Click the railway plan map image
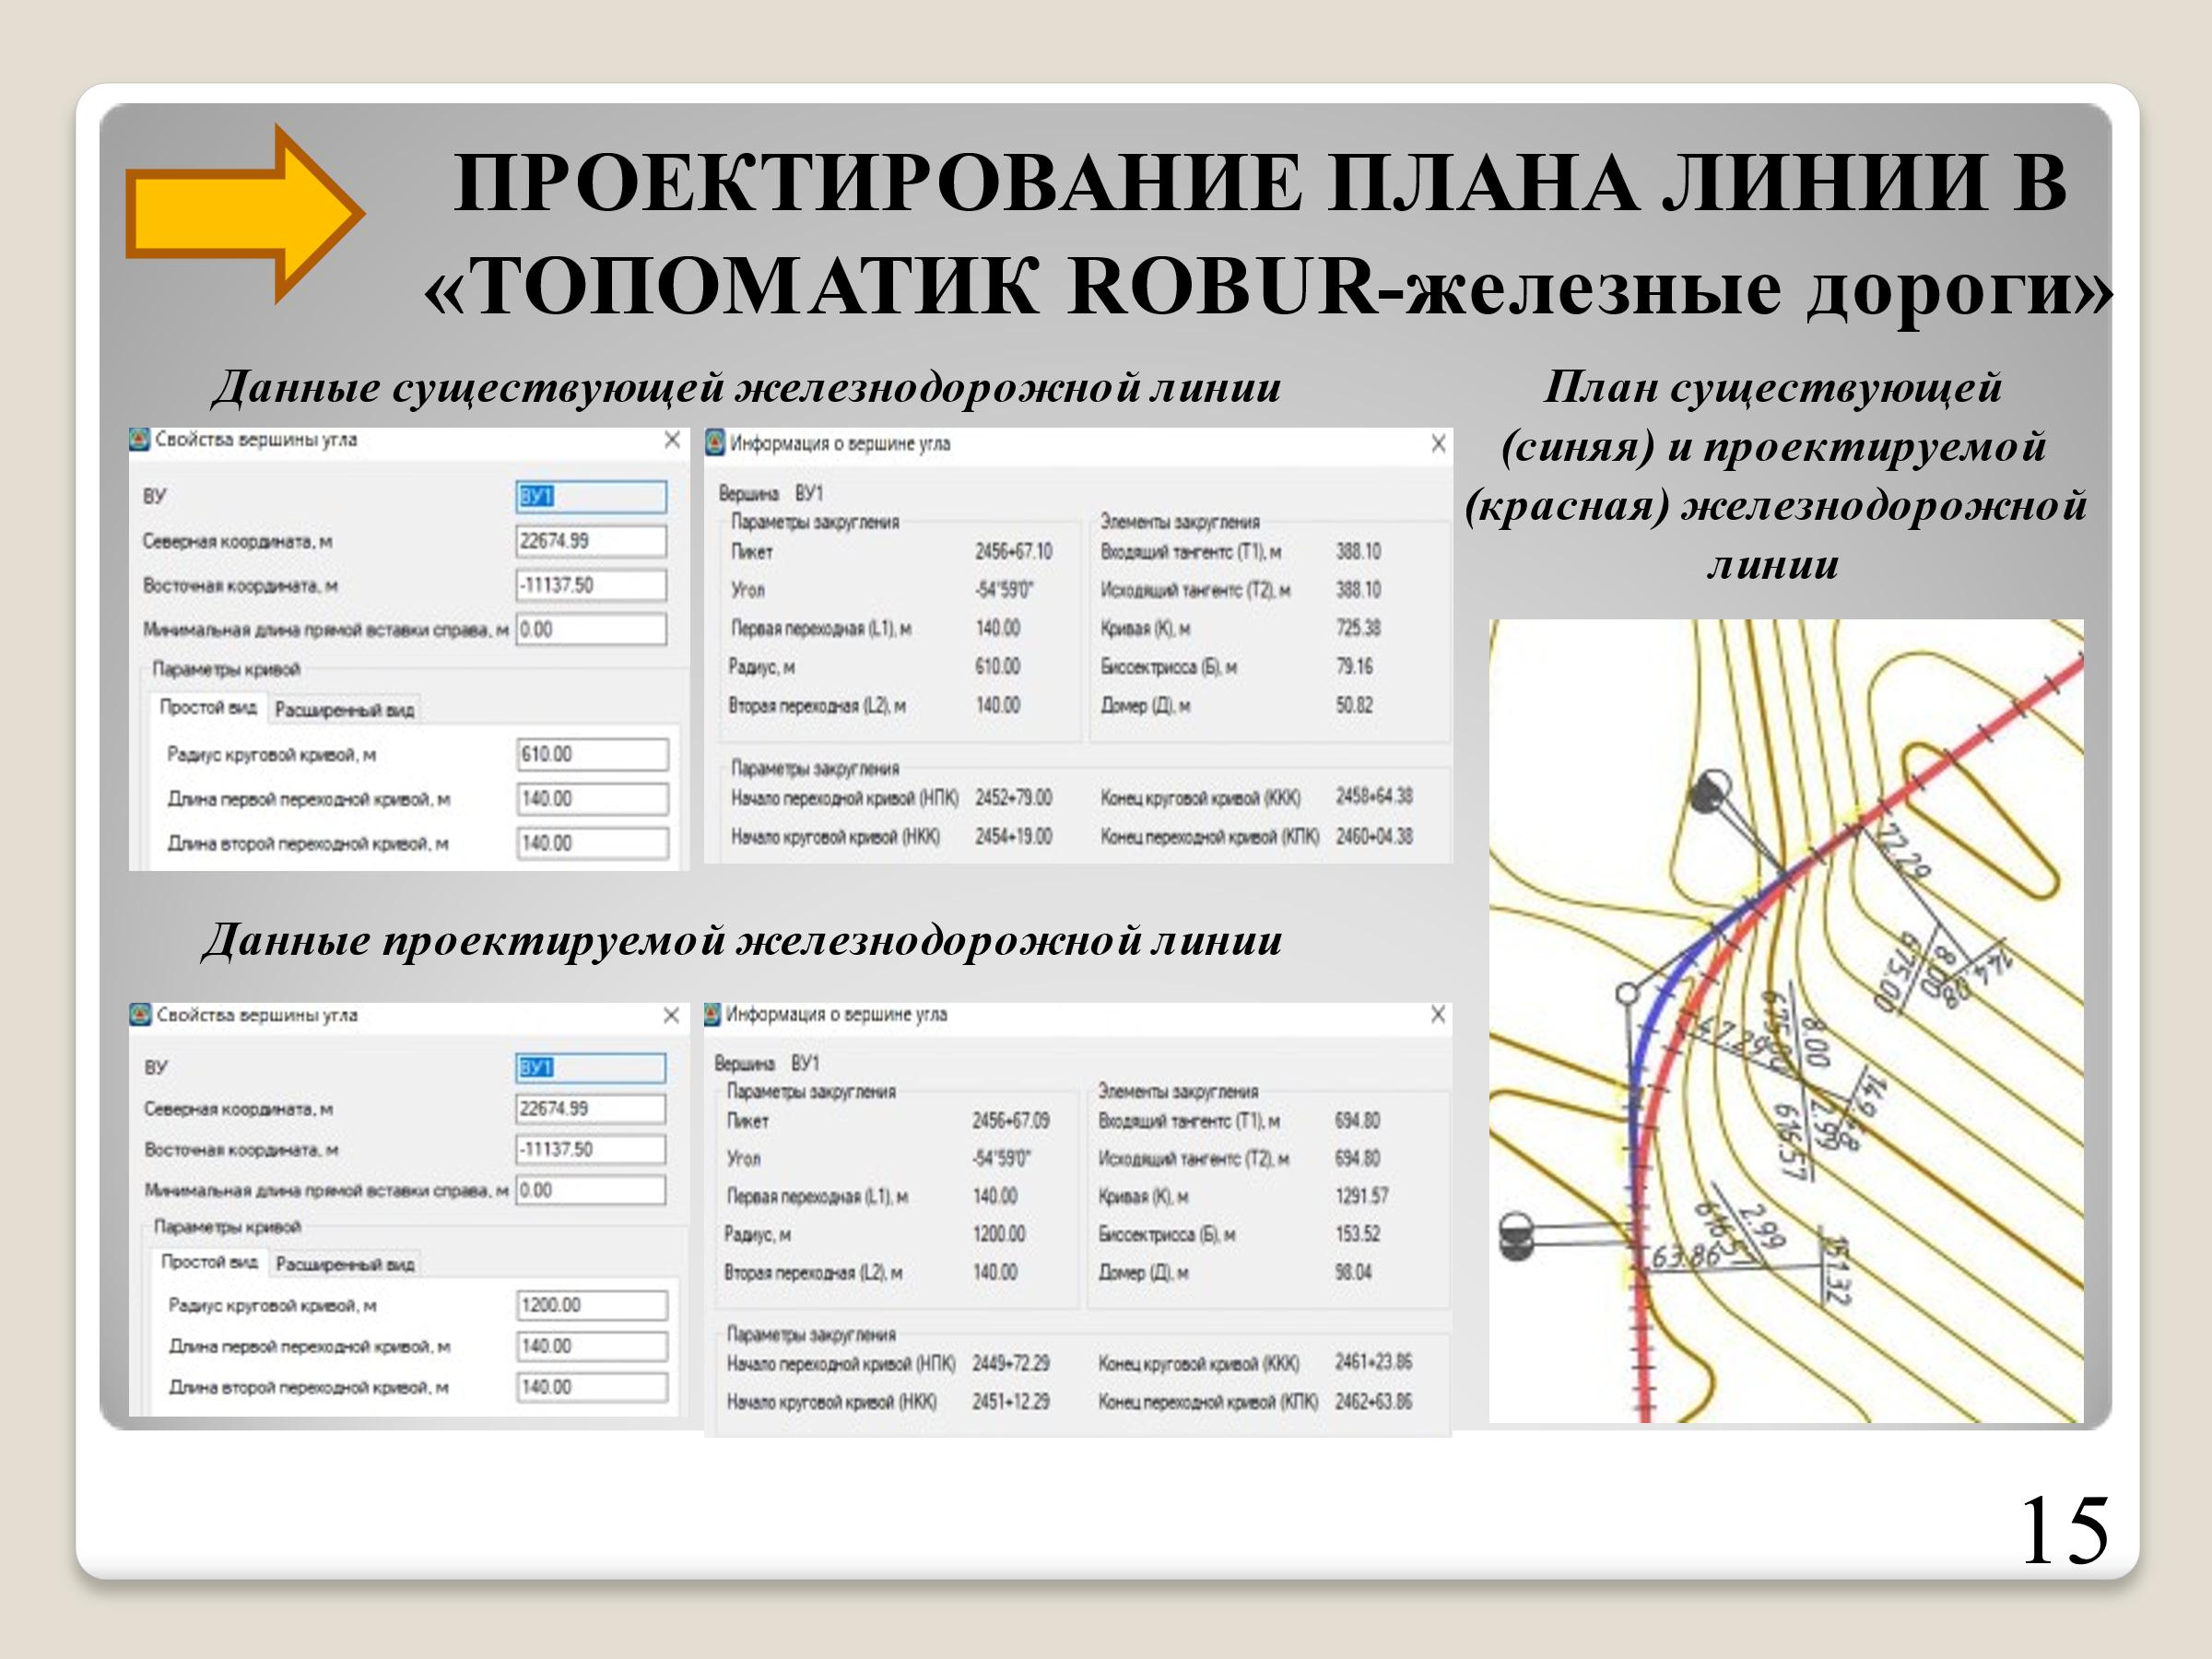This screenshot has width=2212, height=1659. tap(1786, 1021)
